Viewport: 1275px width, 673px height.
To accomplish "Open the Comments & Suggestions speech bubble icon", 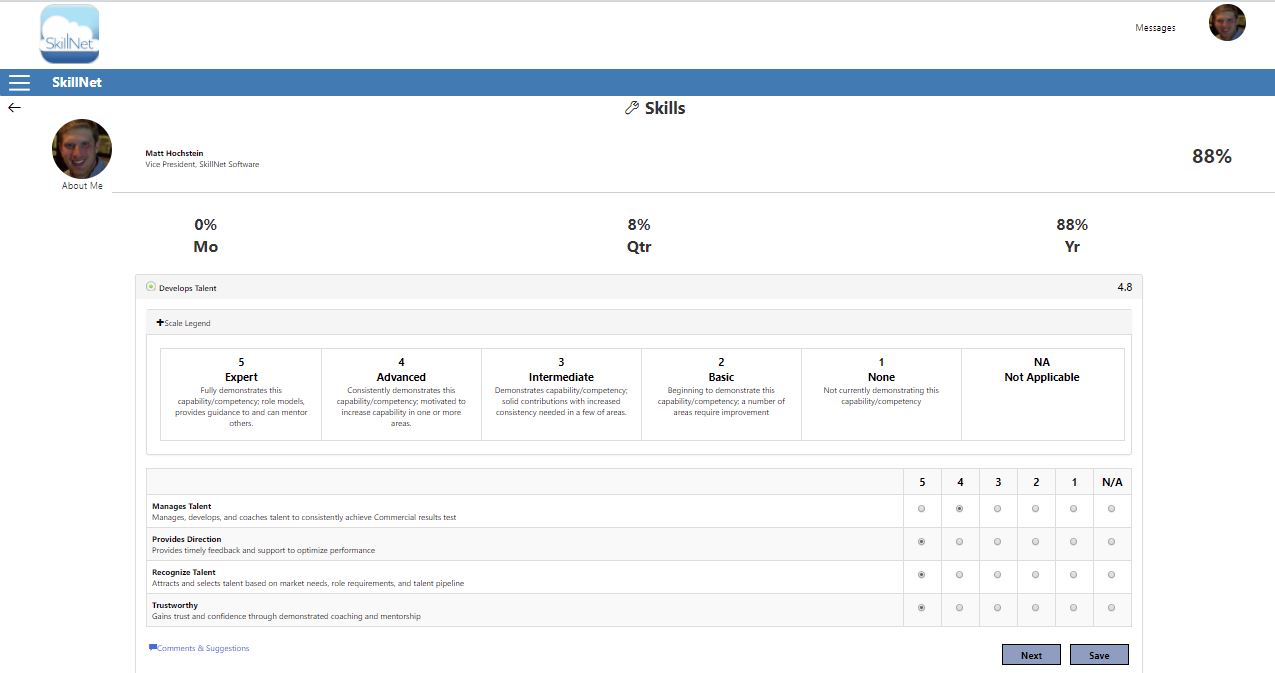I will coord(153,647).
